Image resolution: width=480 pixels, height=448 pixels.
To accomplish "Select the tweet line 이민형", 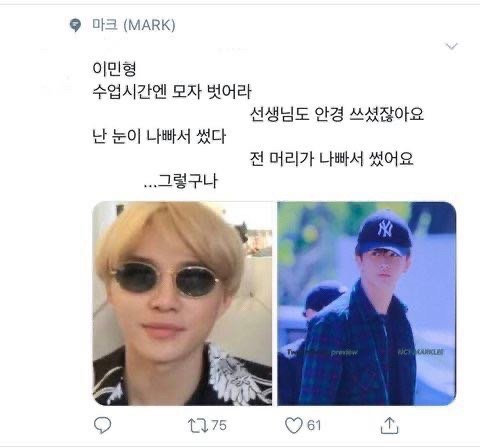I will pos(114,69).
